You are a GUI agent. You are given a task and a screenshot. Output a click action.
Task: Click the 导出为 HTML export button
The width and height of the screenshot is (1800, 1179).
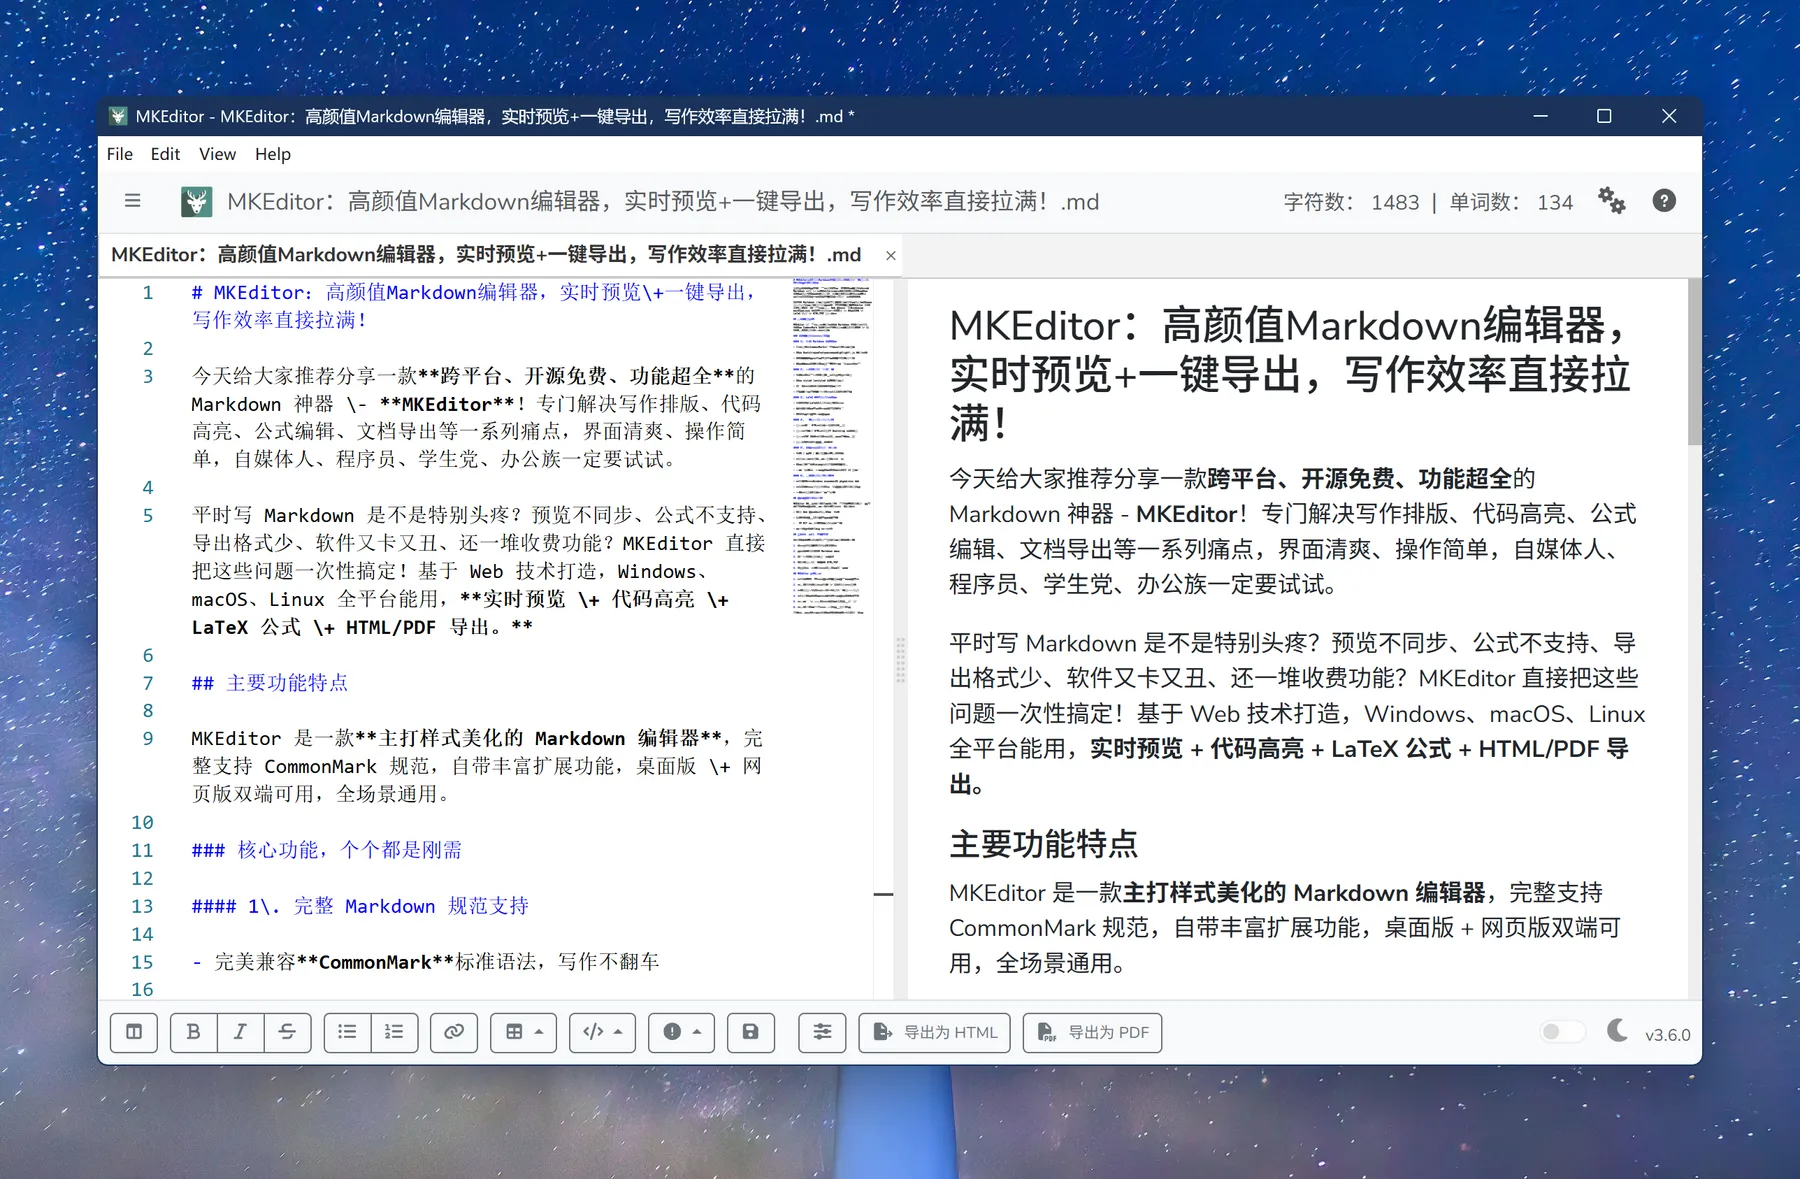(935, 1032)
